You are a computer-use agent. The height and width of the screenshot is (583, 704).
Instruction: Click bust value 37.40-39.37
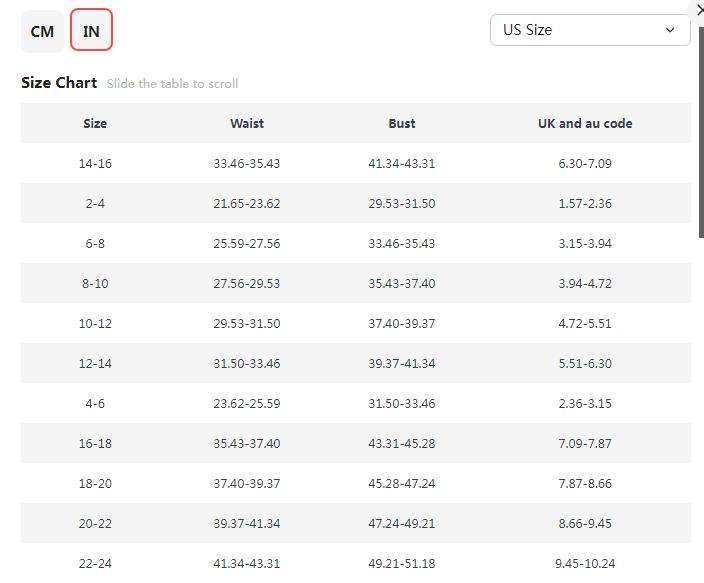(402, 323)
